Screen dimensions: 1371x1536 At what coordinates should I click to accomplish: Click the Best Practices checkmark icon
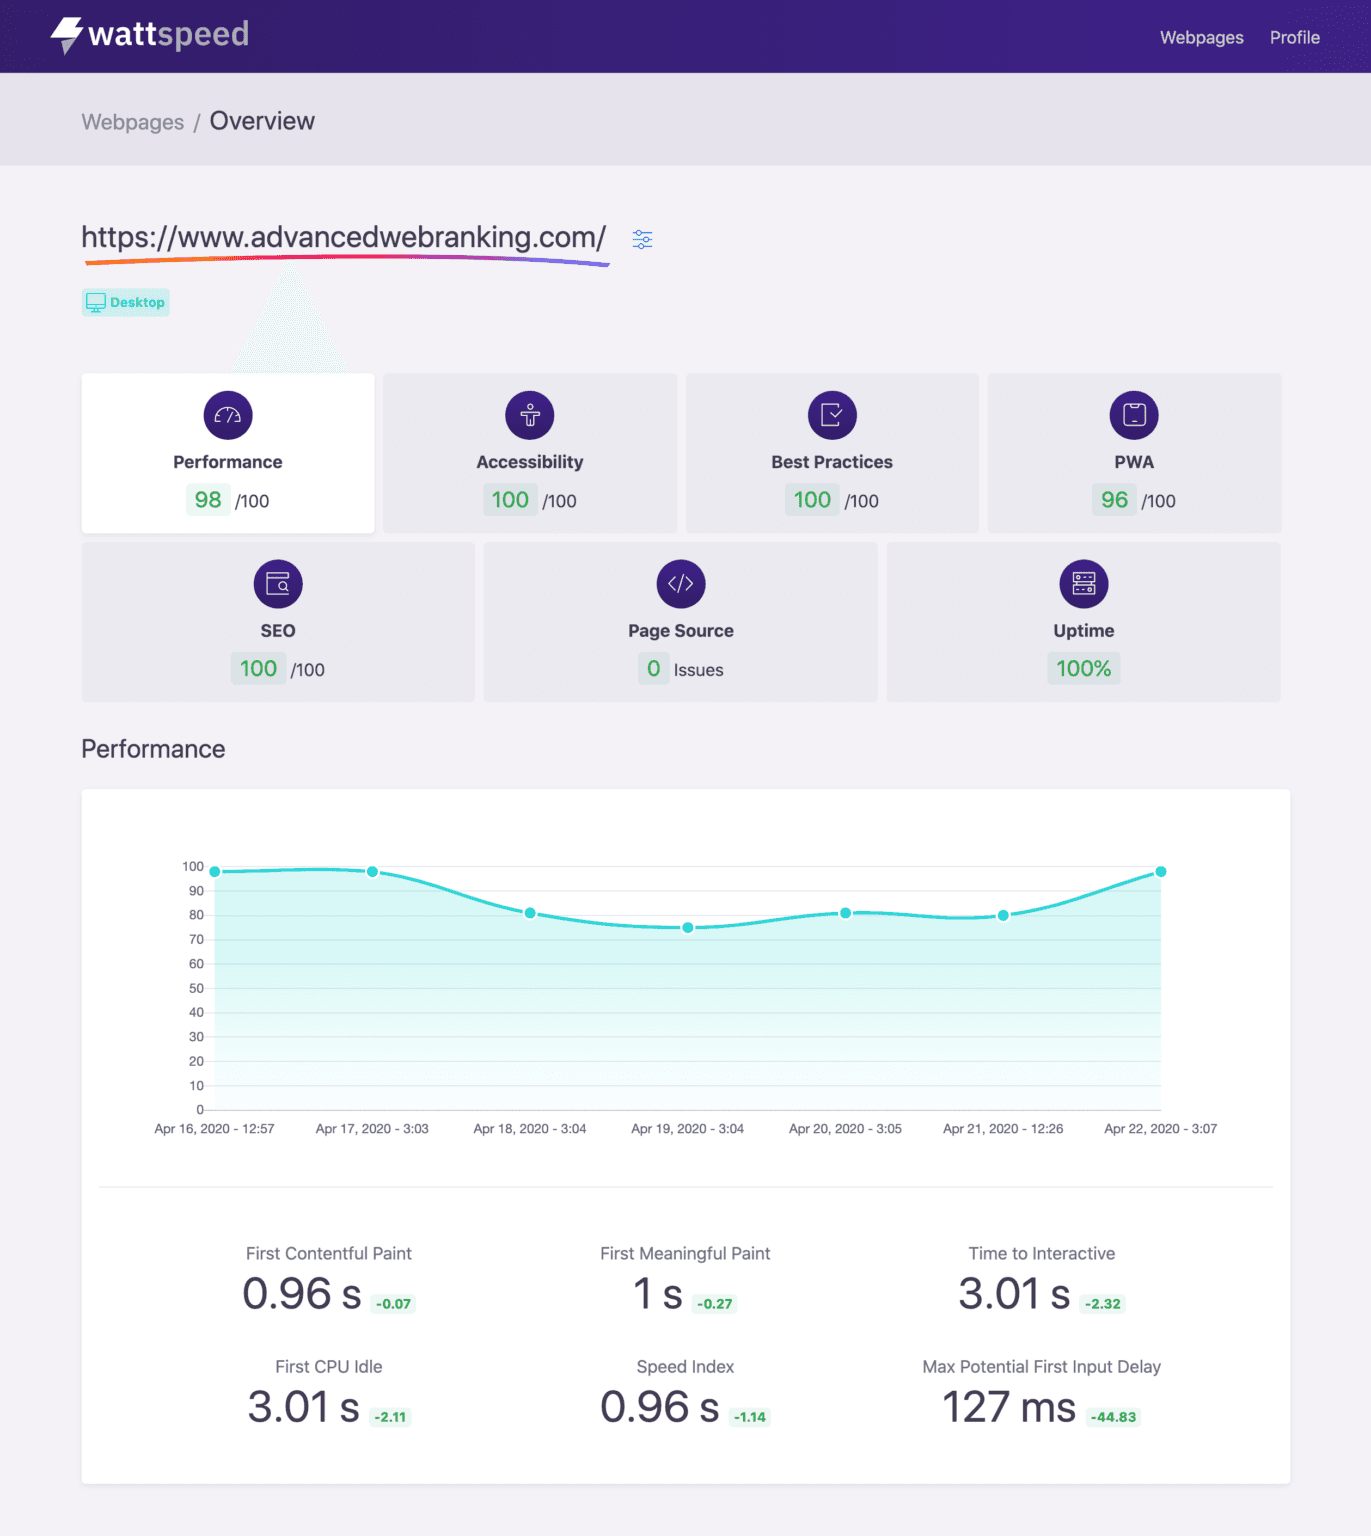pyautogui.click(x=832, y=415)
